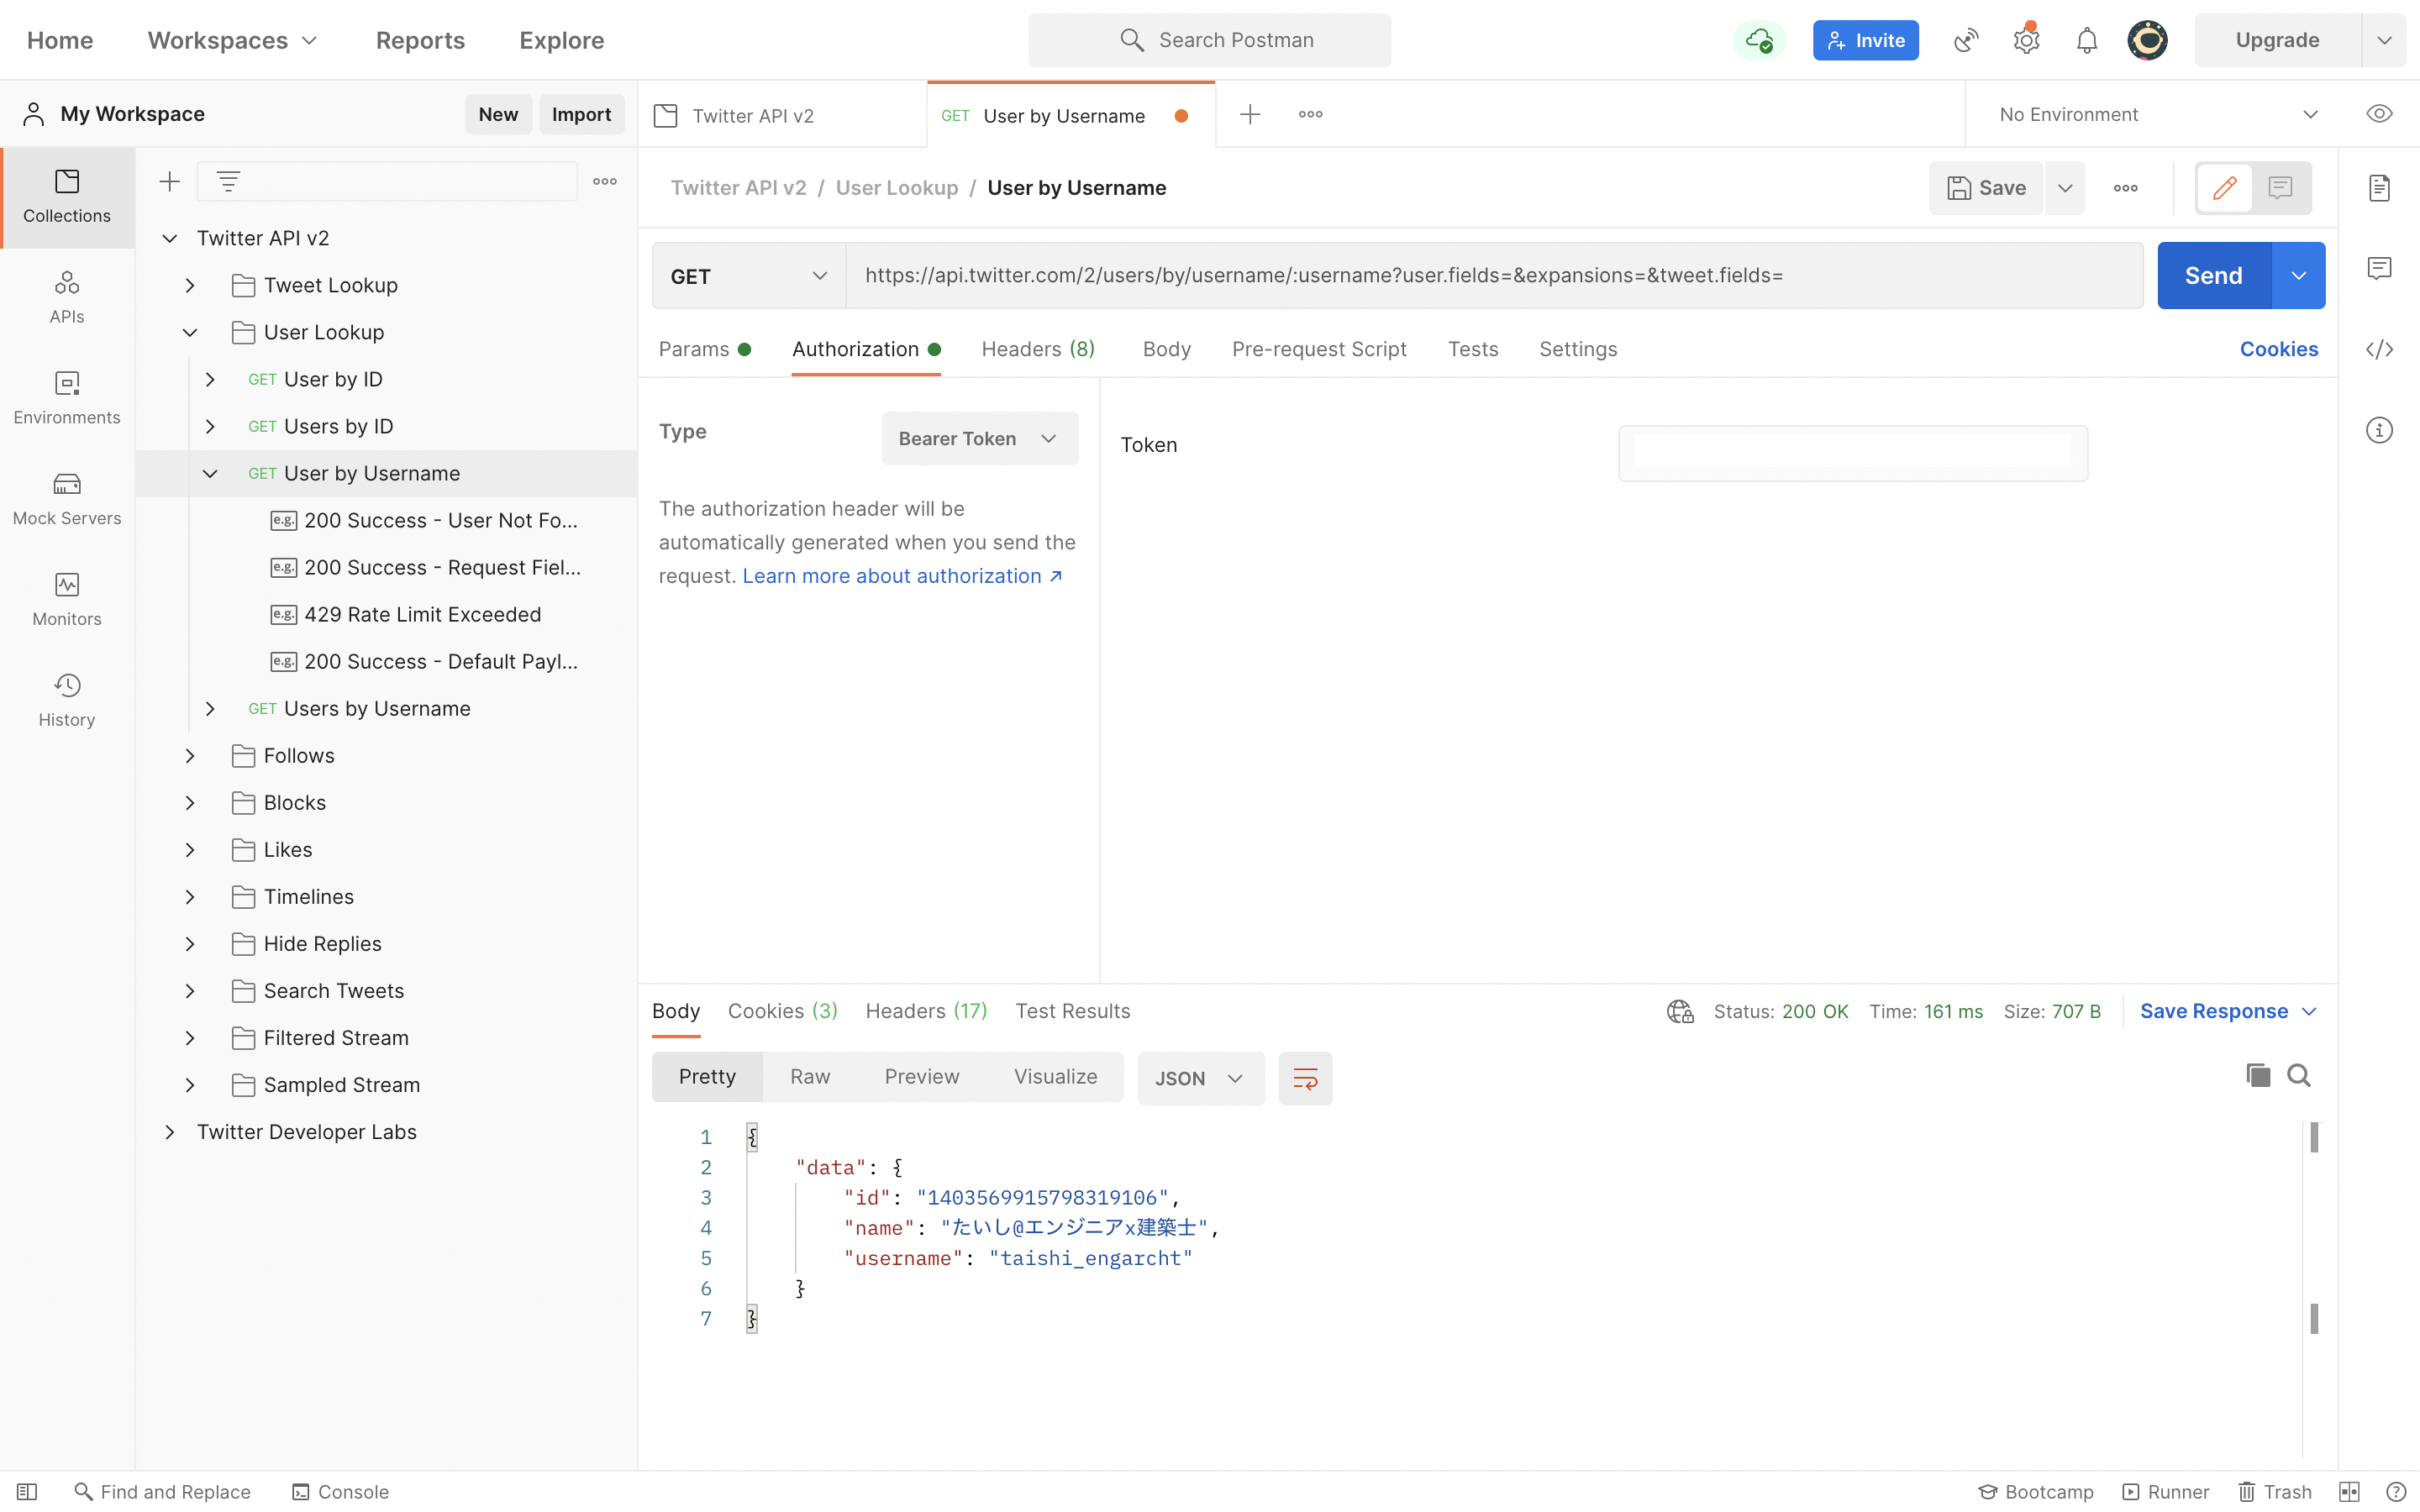Open Learn more about authorization link
The image size is (2420, 1512).
(901, 576)
